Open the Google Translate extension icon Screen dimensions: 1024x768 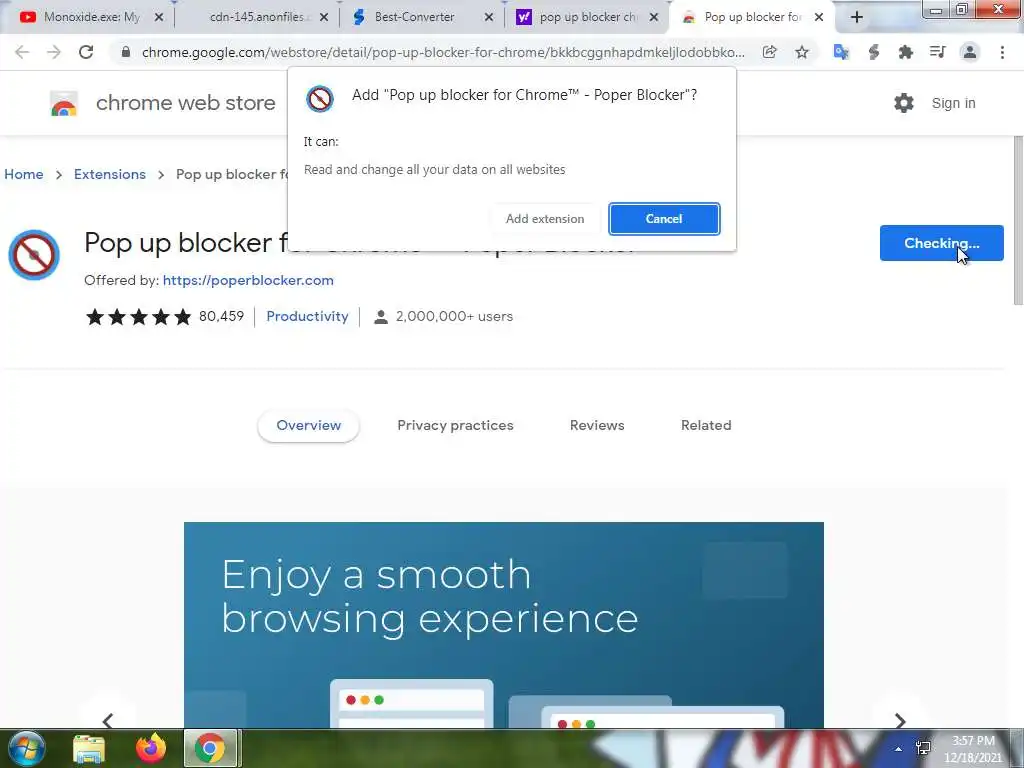(x=841, y=52)
